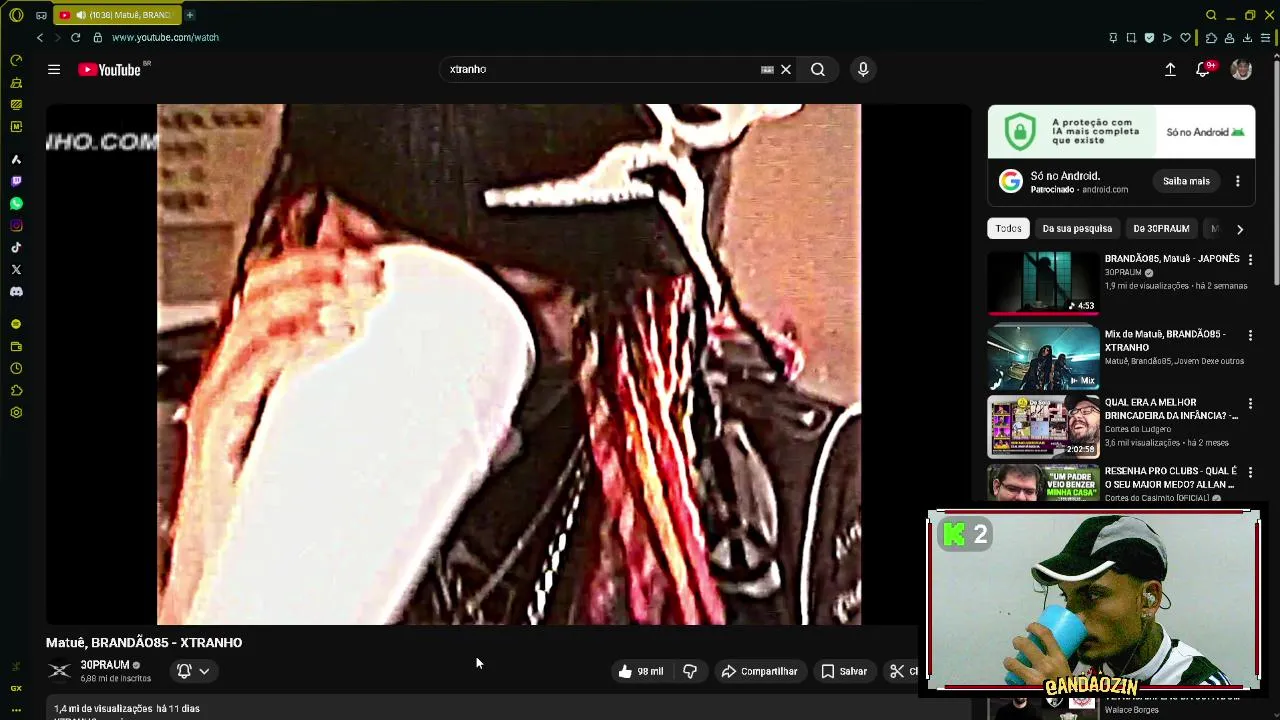Open the YouTube guide hamburger menu
1280x720 pixels.
tap(54, 69)
